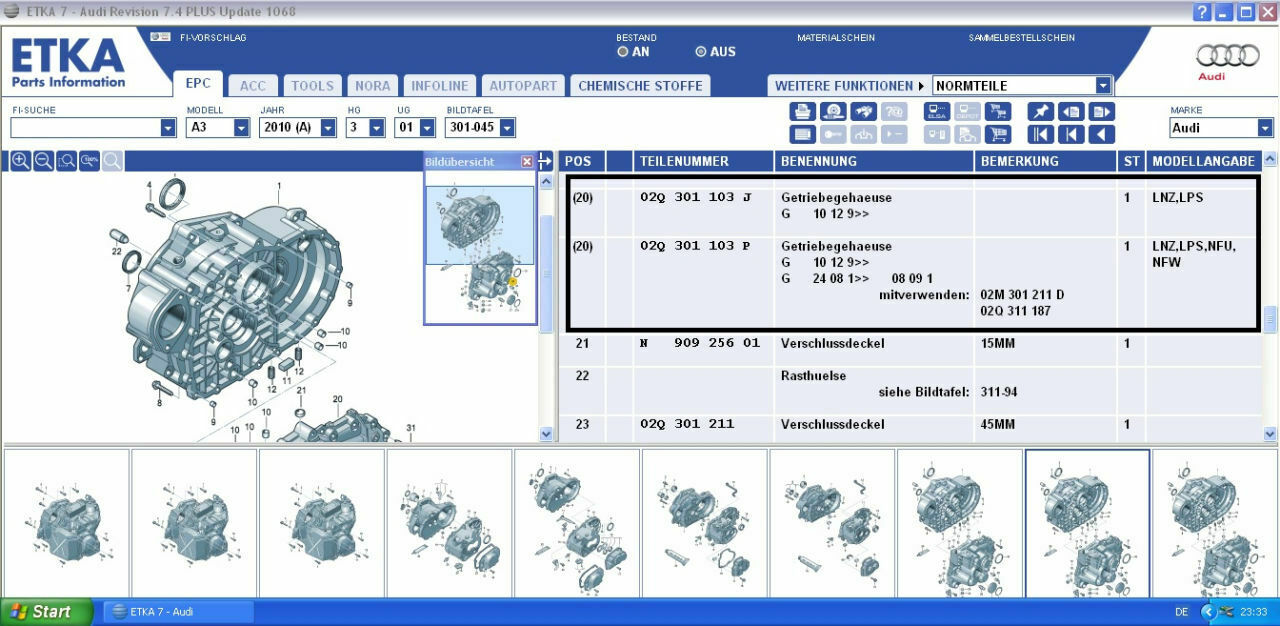Click the print icon in the toolbar
1280x626 pixels.
tap(802, 112)
